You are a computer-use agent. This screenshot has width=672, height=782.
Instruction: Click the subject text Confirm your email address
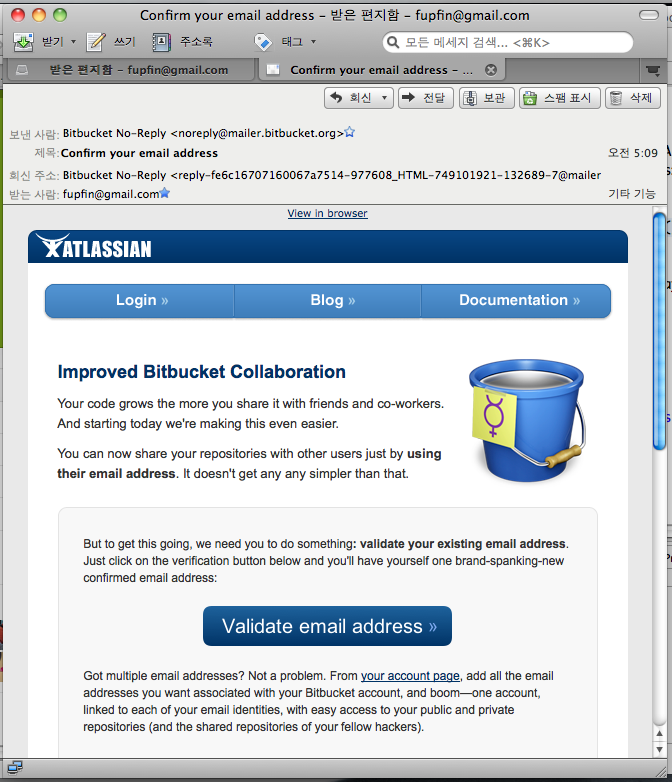[x=139, y=153]
